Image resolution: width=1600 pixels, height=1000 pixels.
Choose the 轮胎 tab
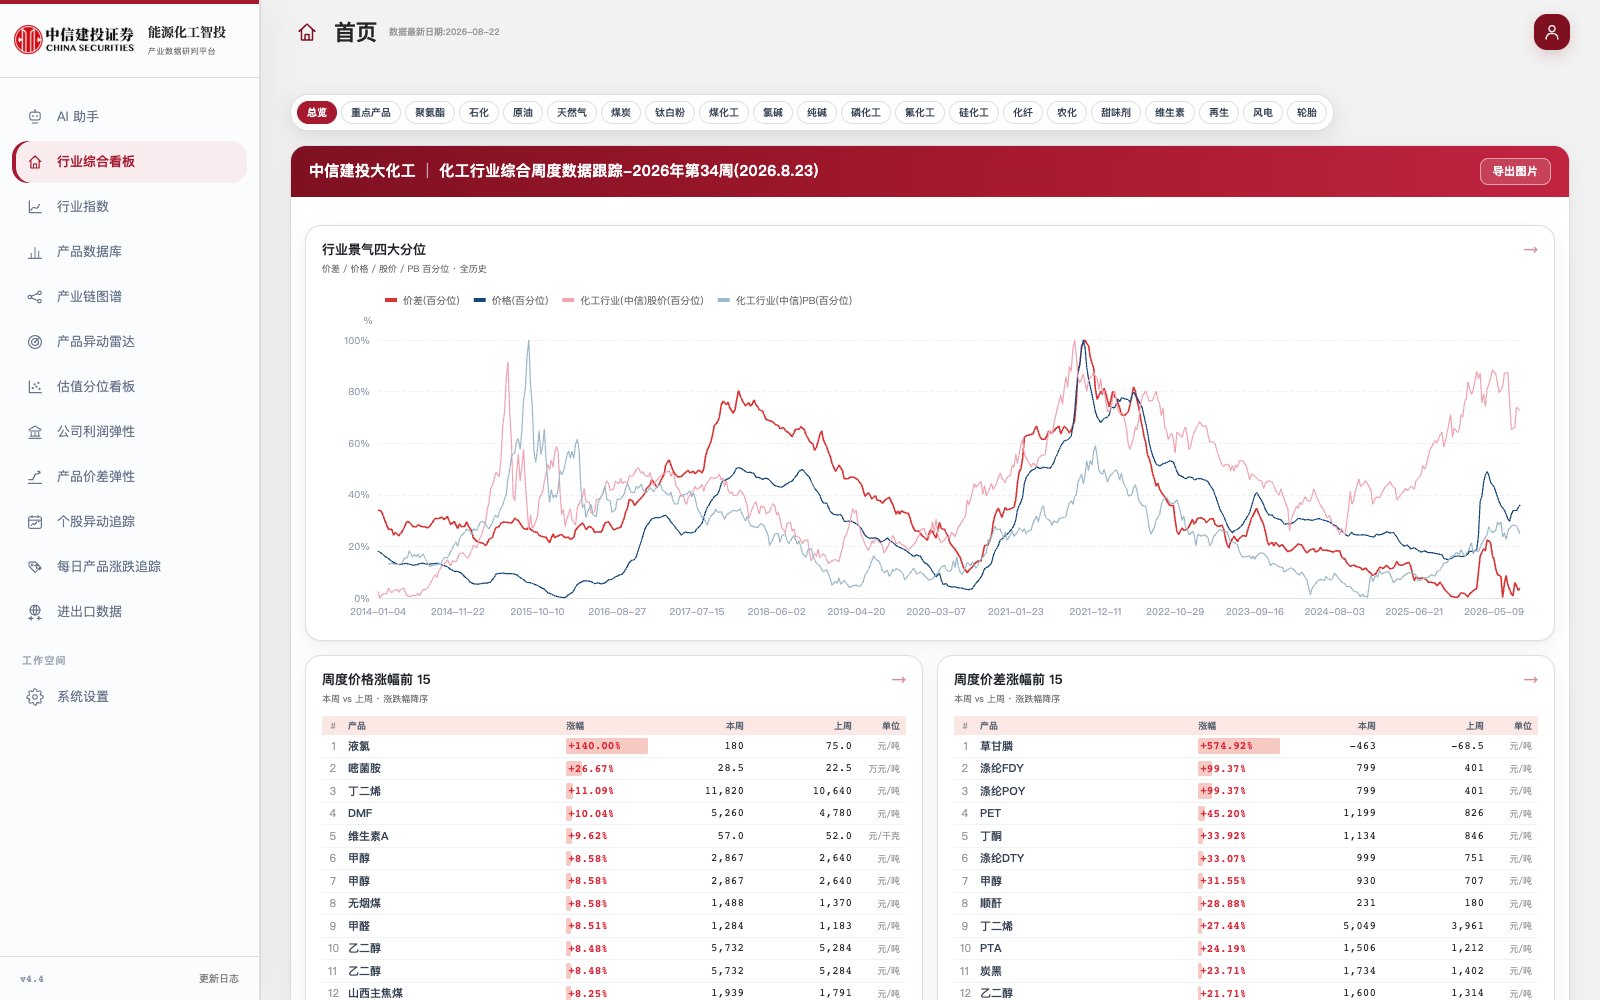(1307, 113)
